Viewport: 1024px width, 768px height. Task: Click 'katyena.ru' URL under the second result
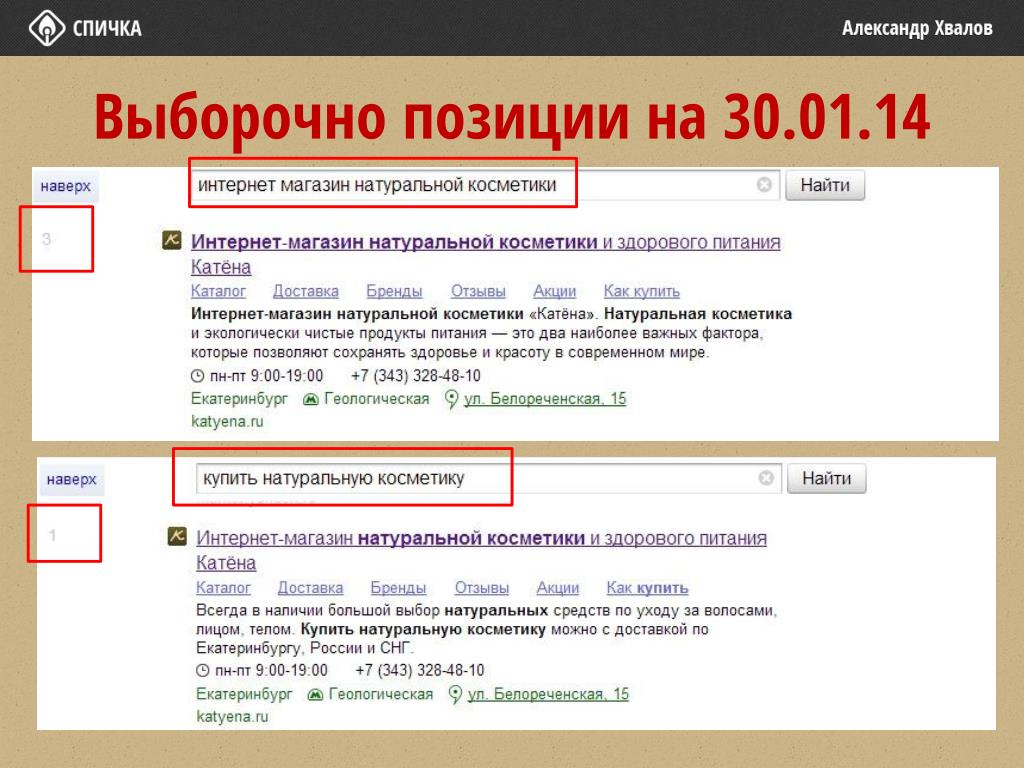(x=232, y=717)
